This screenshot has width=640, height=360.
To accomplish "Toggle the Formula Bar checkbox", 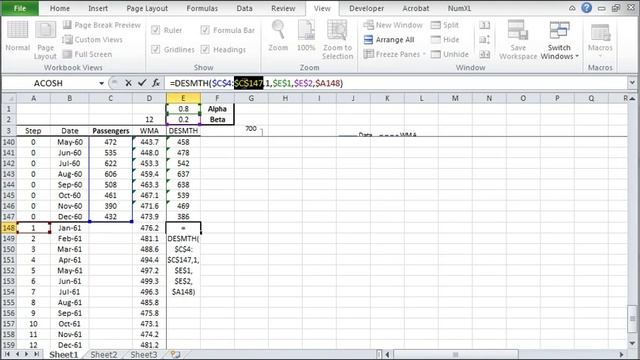I will click(x=205, y=30).
